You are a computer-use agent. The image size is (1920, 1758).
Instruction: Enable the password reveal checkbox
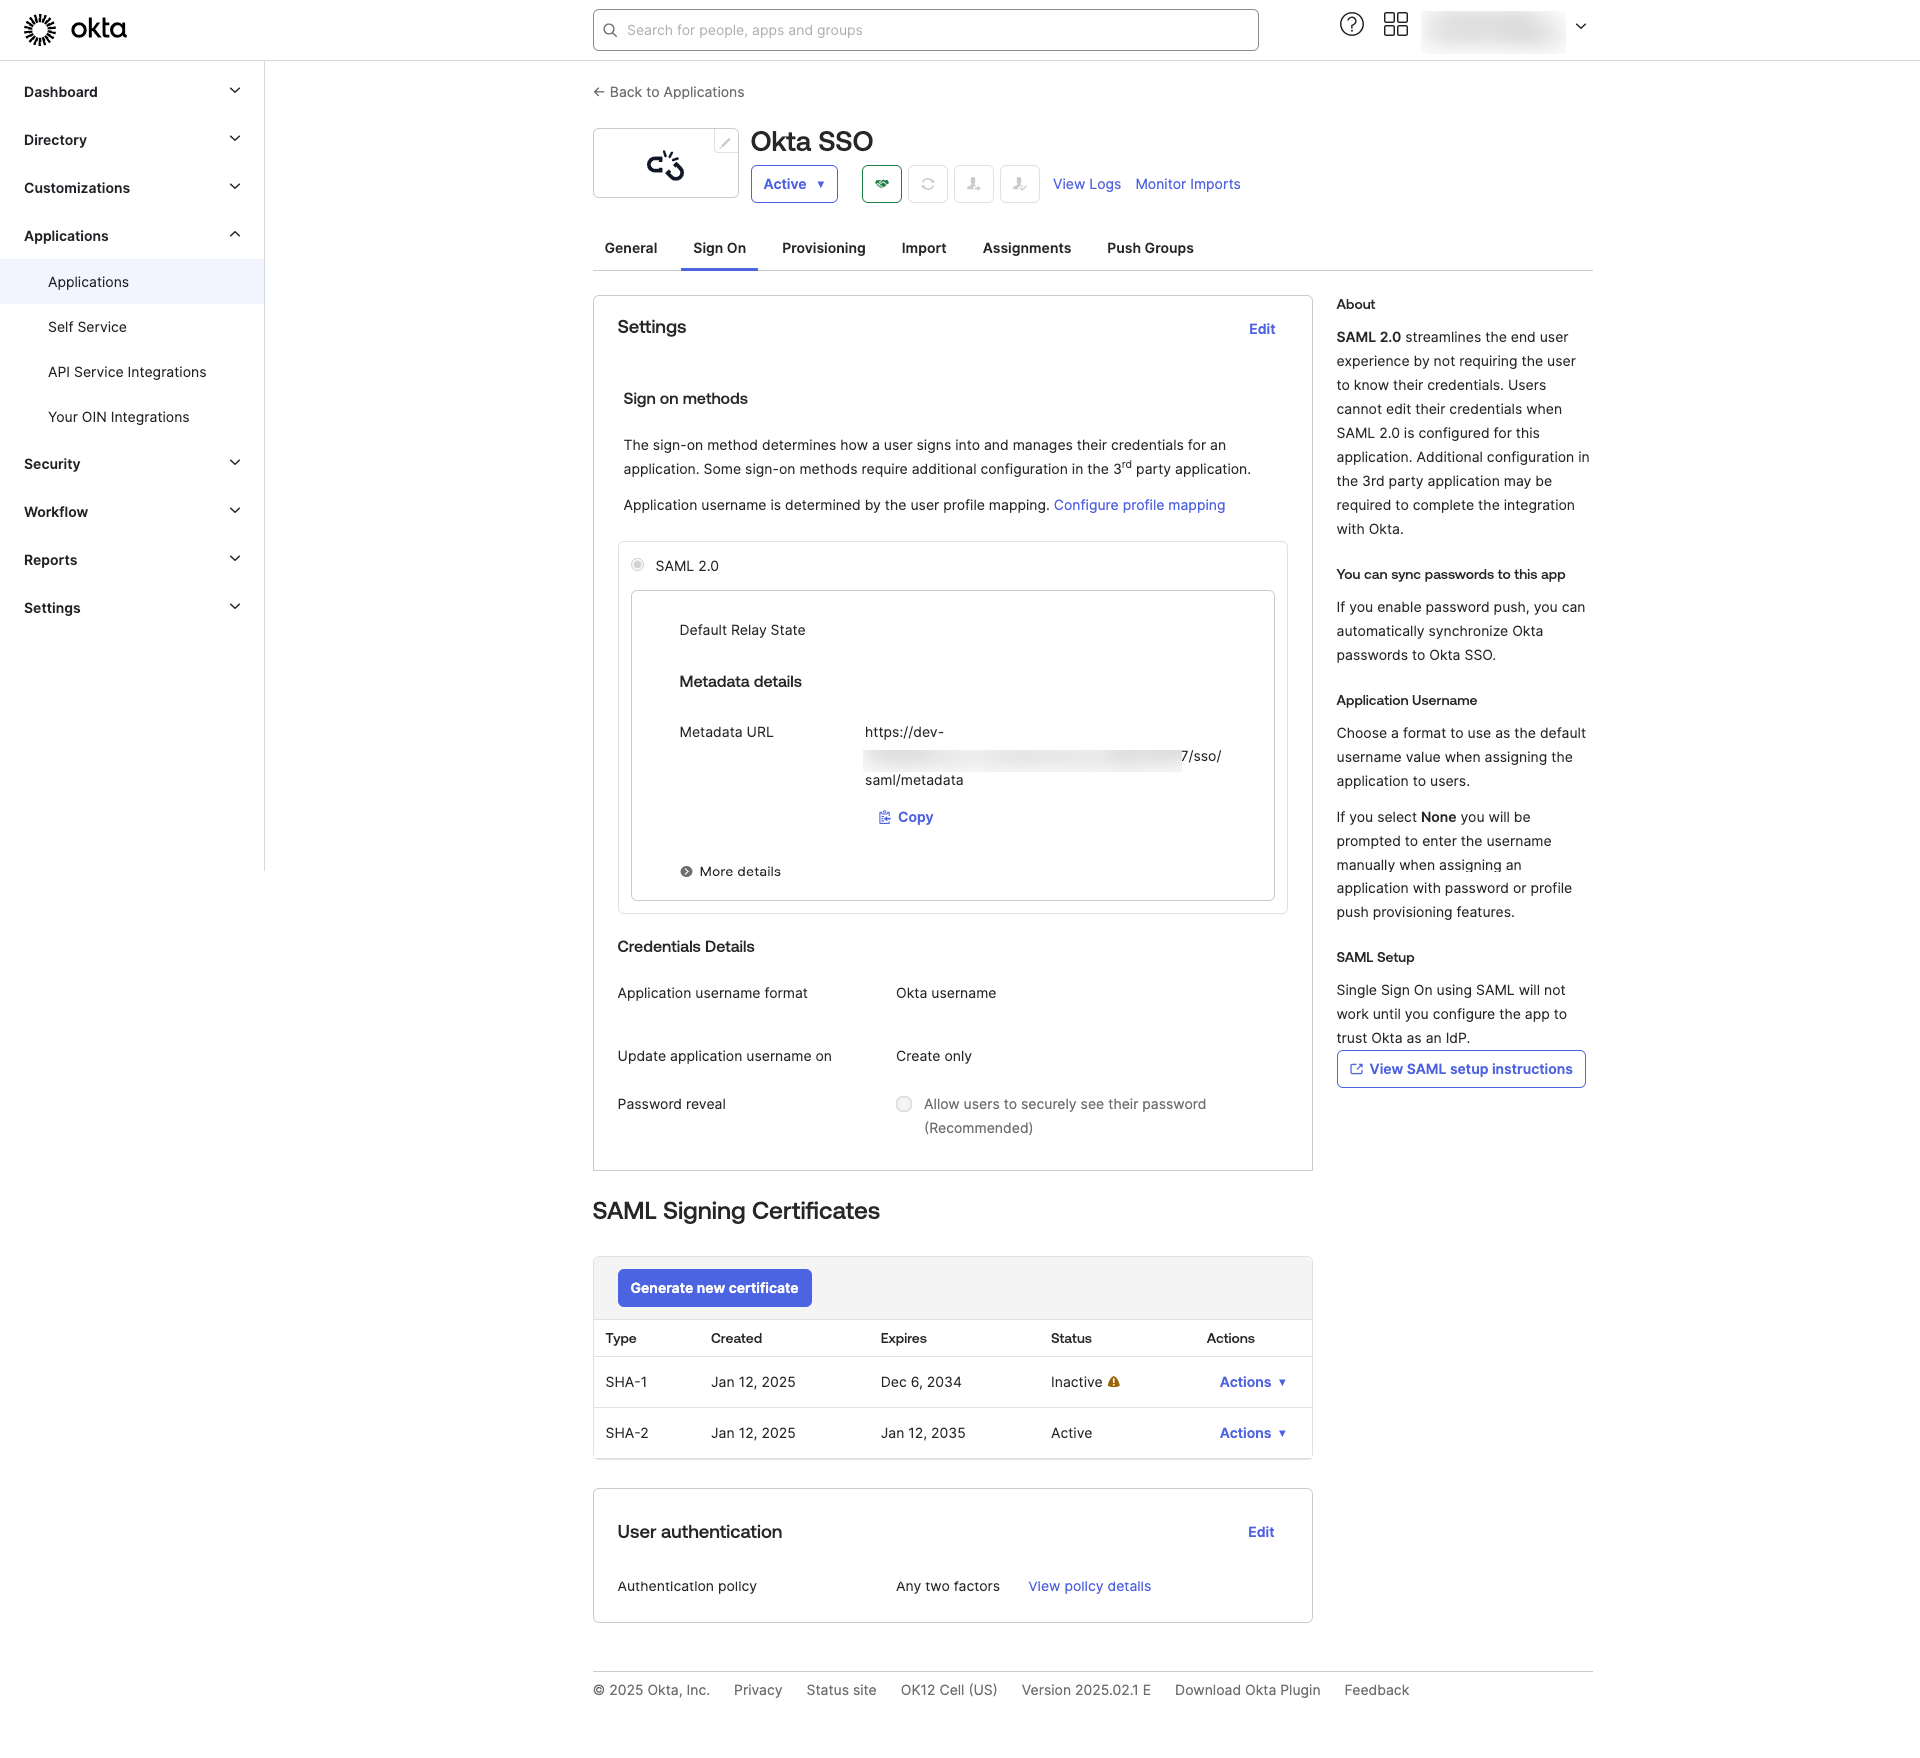[x=904, y=1104]
